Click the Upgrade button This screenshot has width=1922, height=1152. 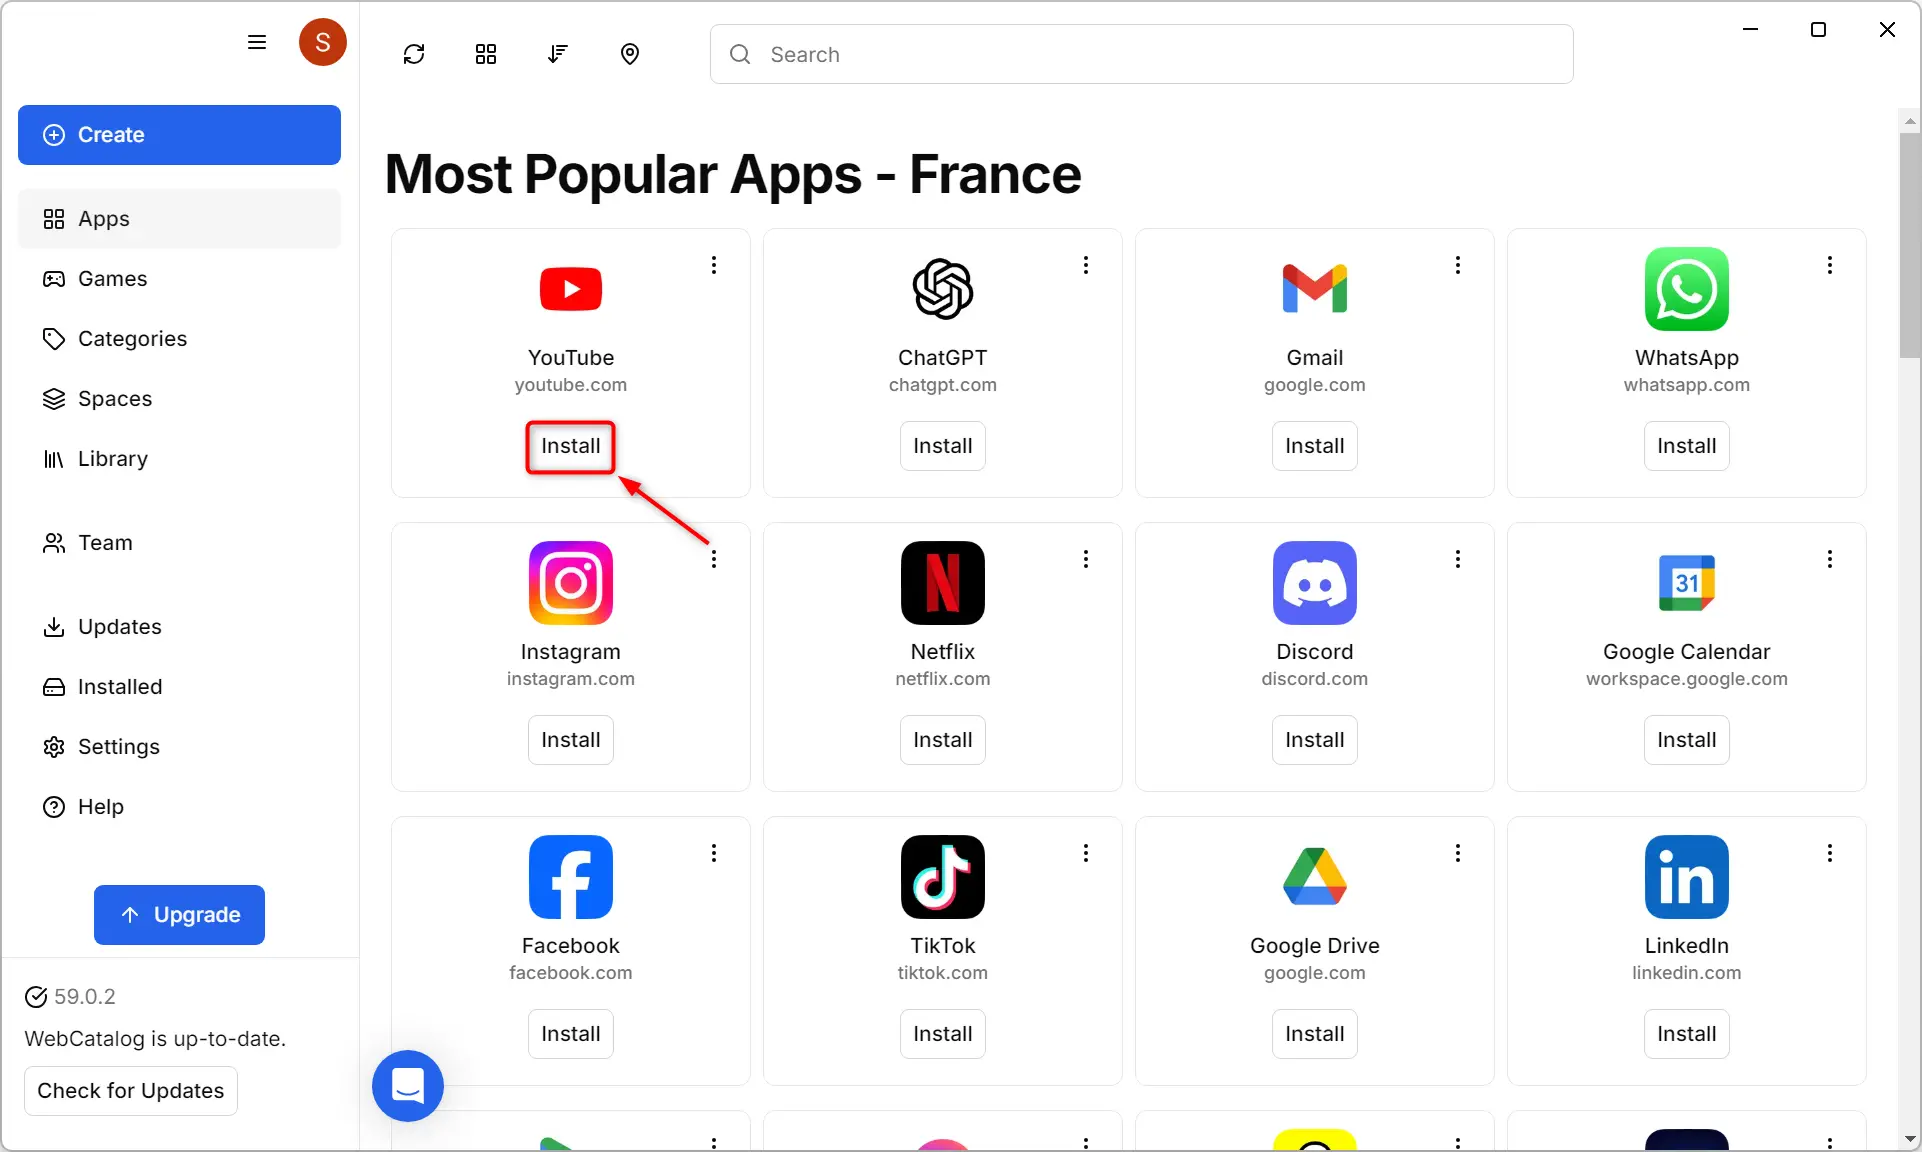178,913
